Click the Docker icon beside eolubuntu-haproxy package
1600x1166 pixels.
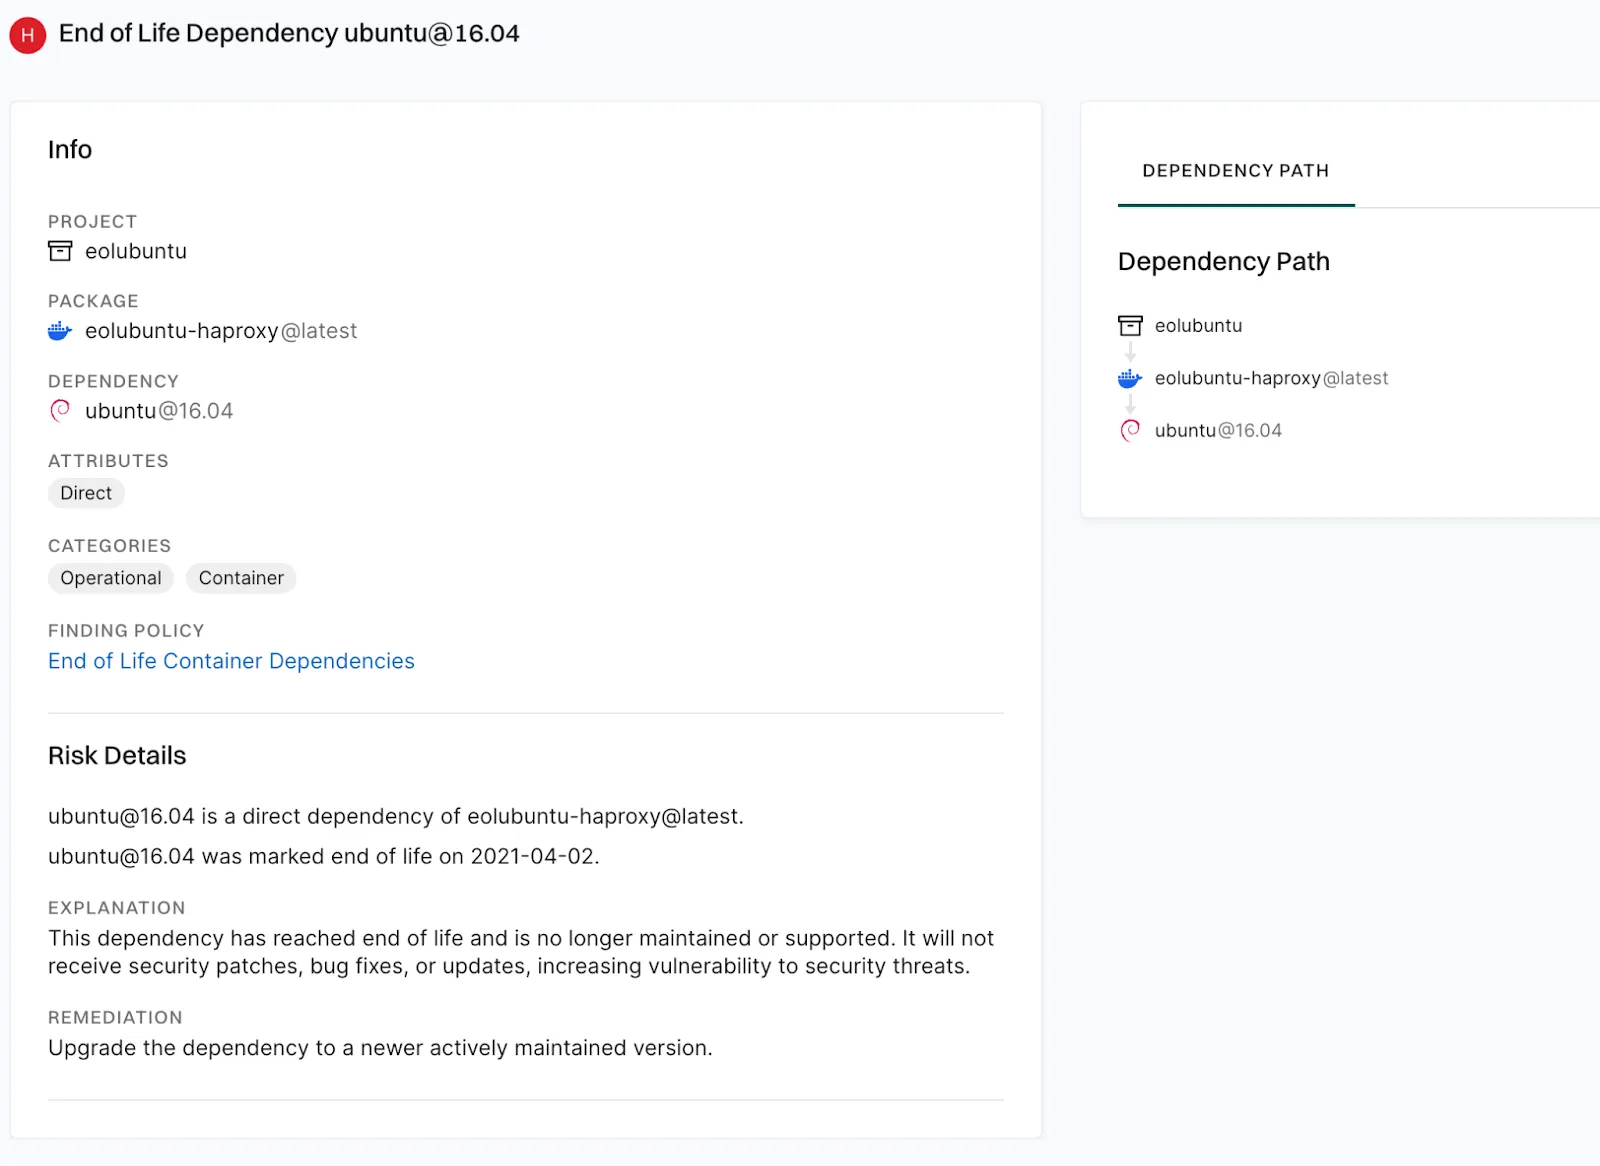click(60, 331)
